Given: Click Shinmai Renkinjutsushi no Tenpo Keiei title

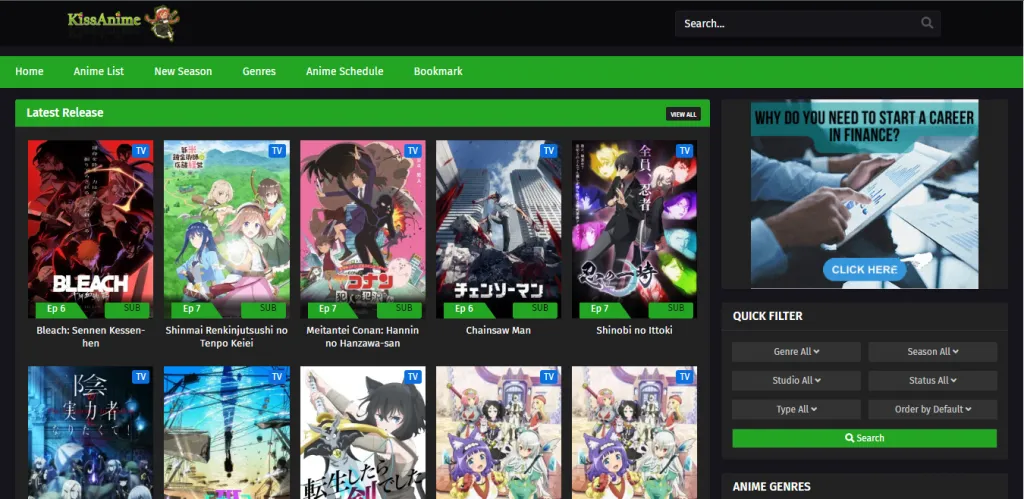Looking at the screenshot, I should coord(227,336).
